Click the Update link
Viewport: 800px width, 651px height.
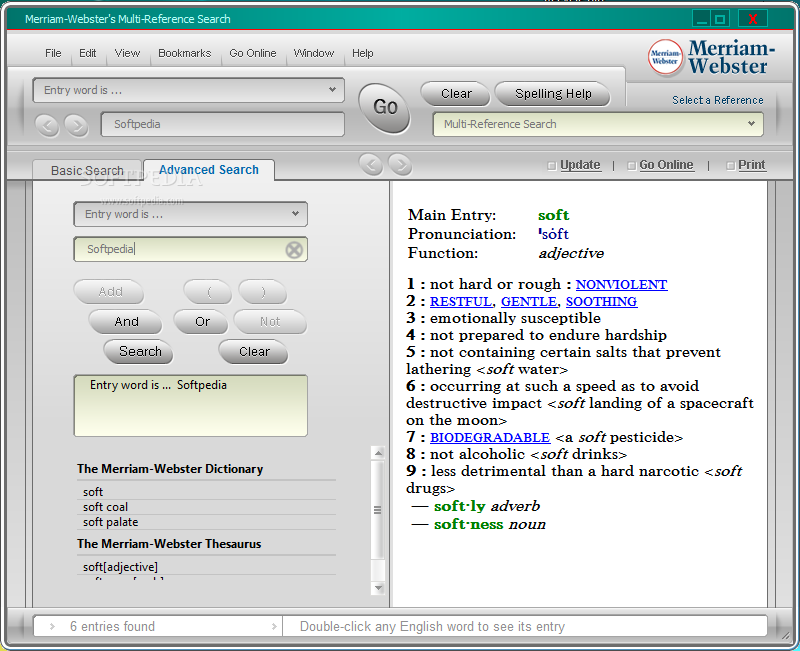580,165
